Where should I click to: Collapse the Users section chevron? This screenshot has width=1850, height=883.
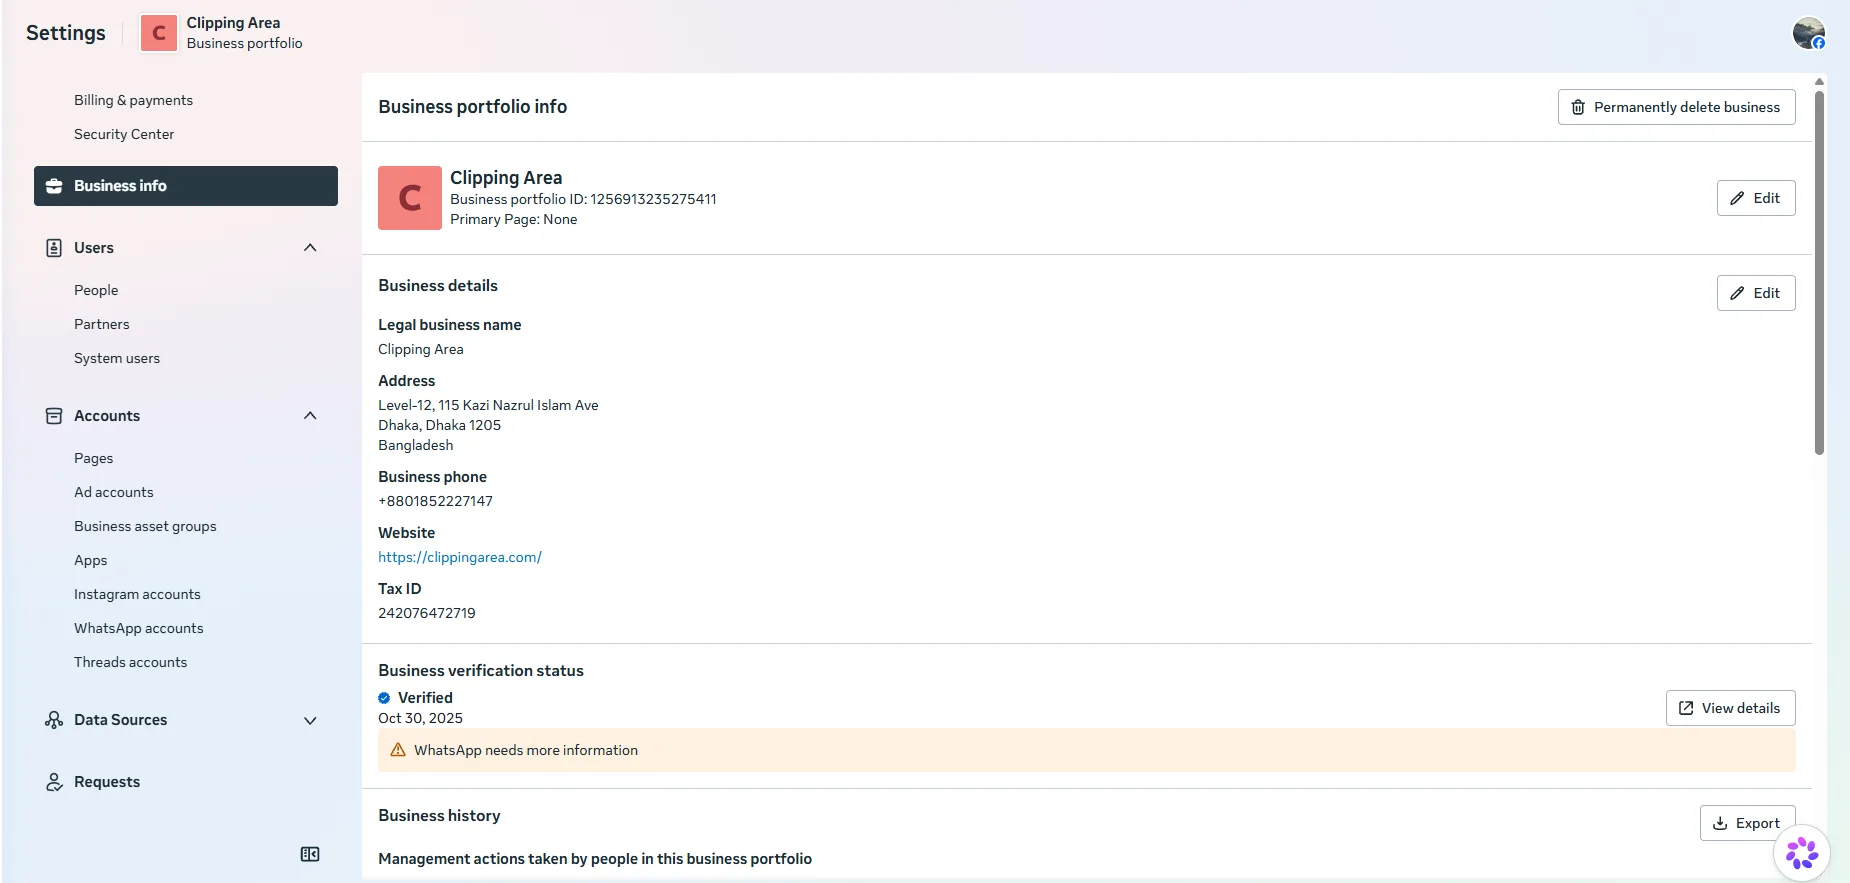[x=310, y=248]
